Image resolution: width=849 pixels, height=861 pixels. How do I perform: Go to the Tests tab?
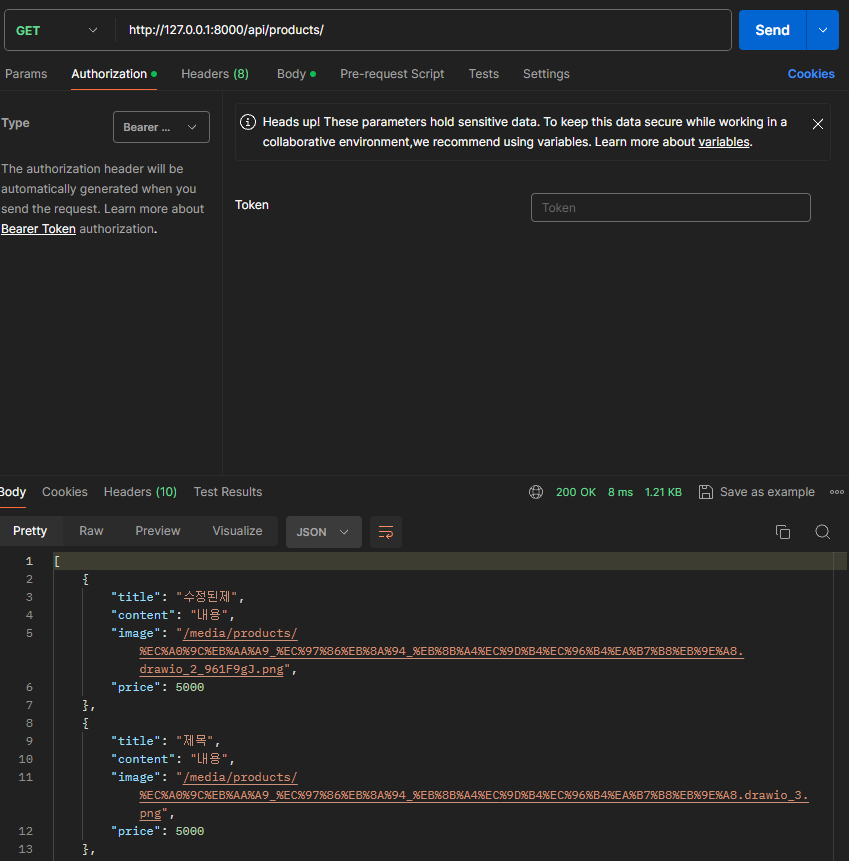484,74
